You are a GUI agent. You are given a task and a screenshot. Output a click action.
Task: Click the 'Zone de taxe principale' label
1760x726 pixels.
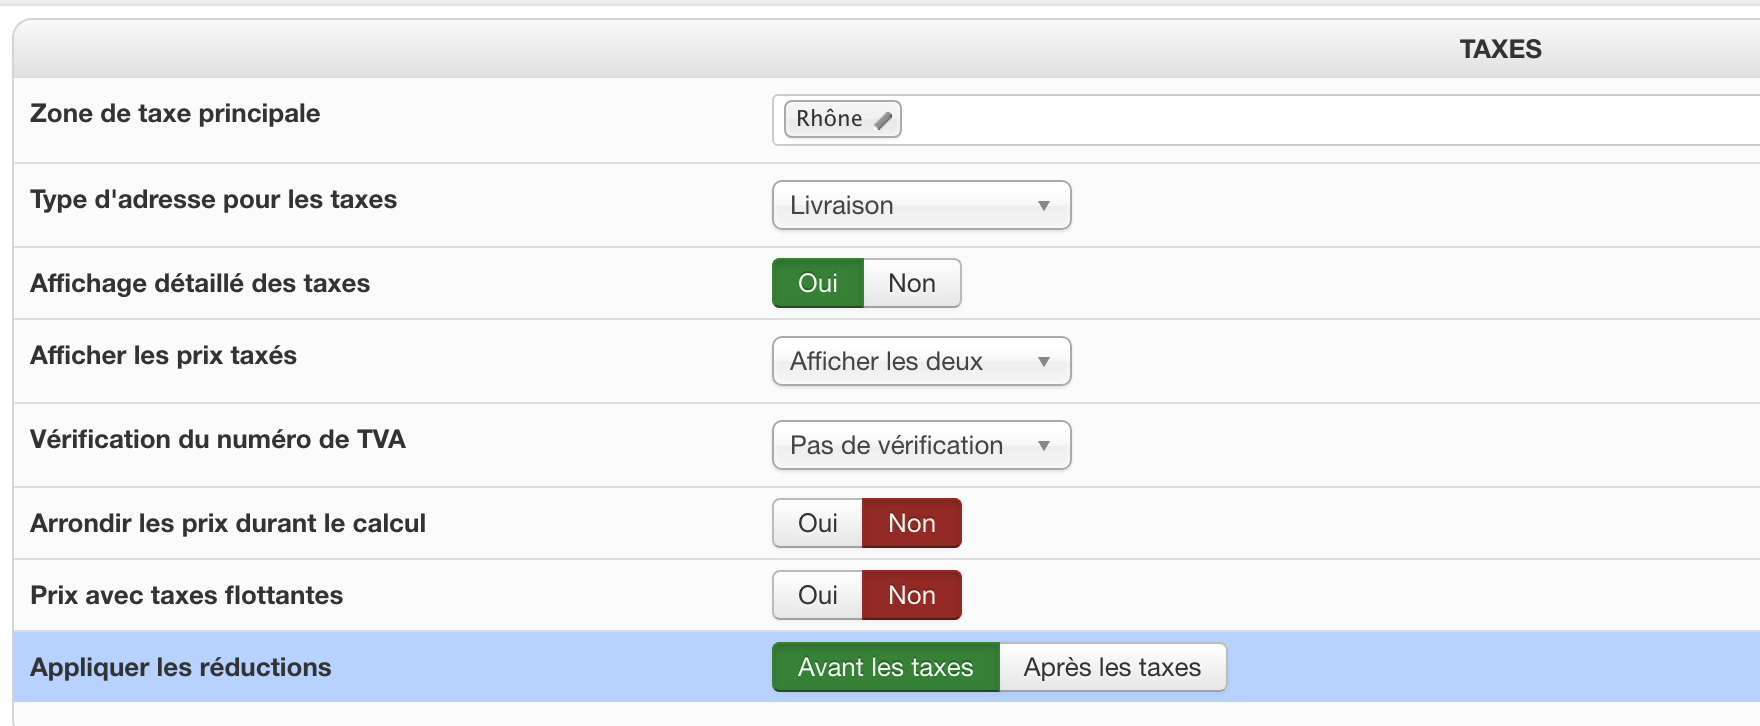[x=175, y=113]
